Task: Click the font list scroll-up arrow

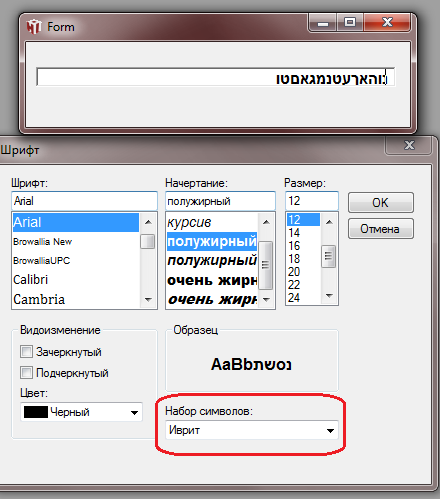Action: [148, 222]
